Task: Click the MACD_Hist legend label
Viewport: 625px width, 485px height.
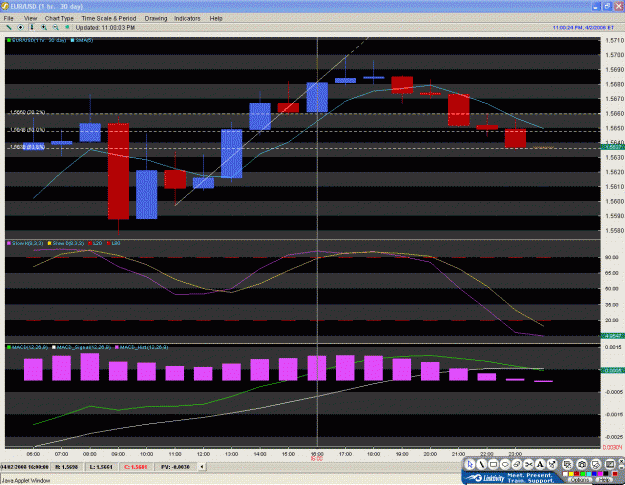Action: click(x=144, y=348)
